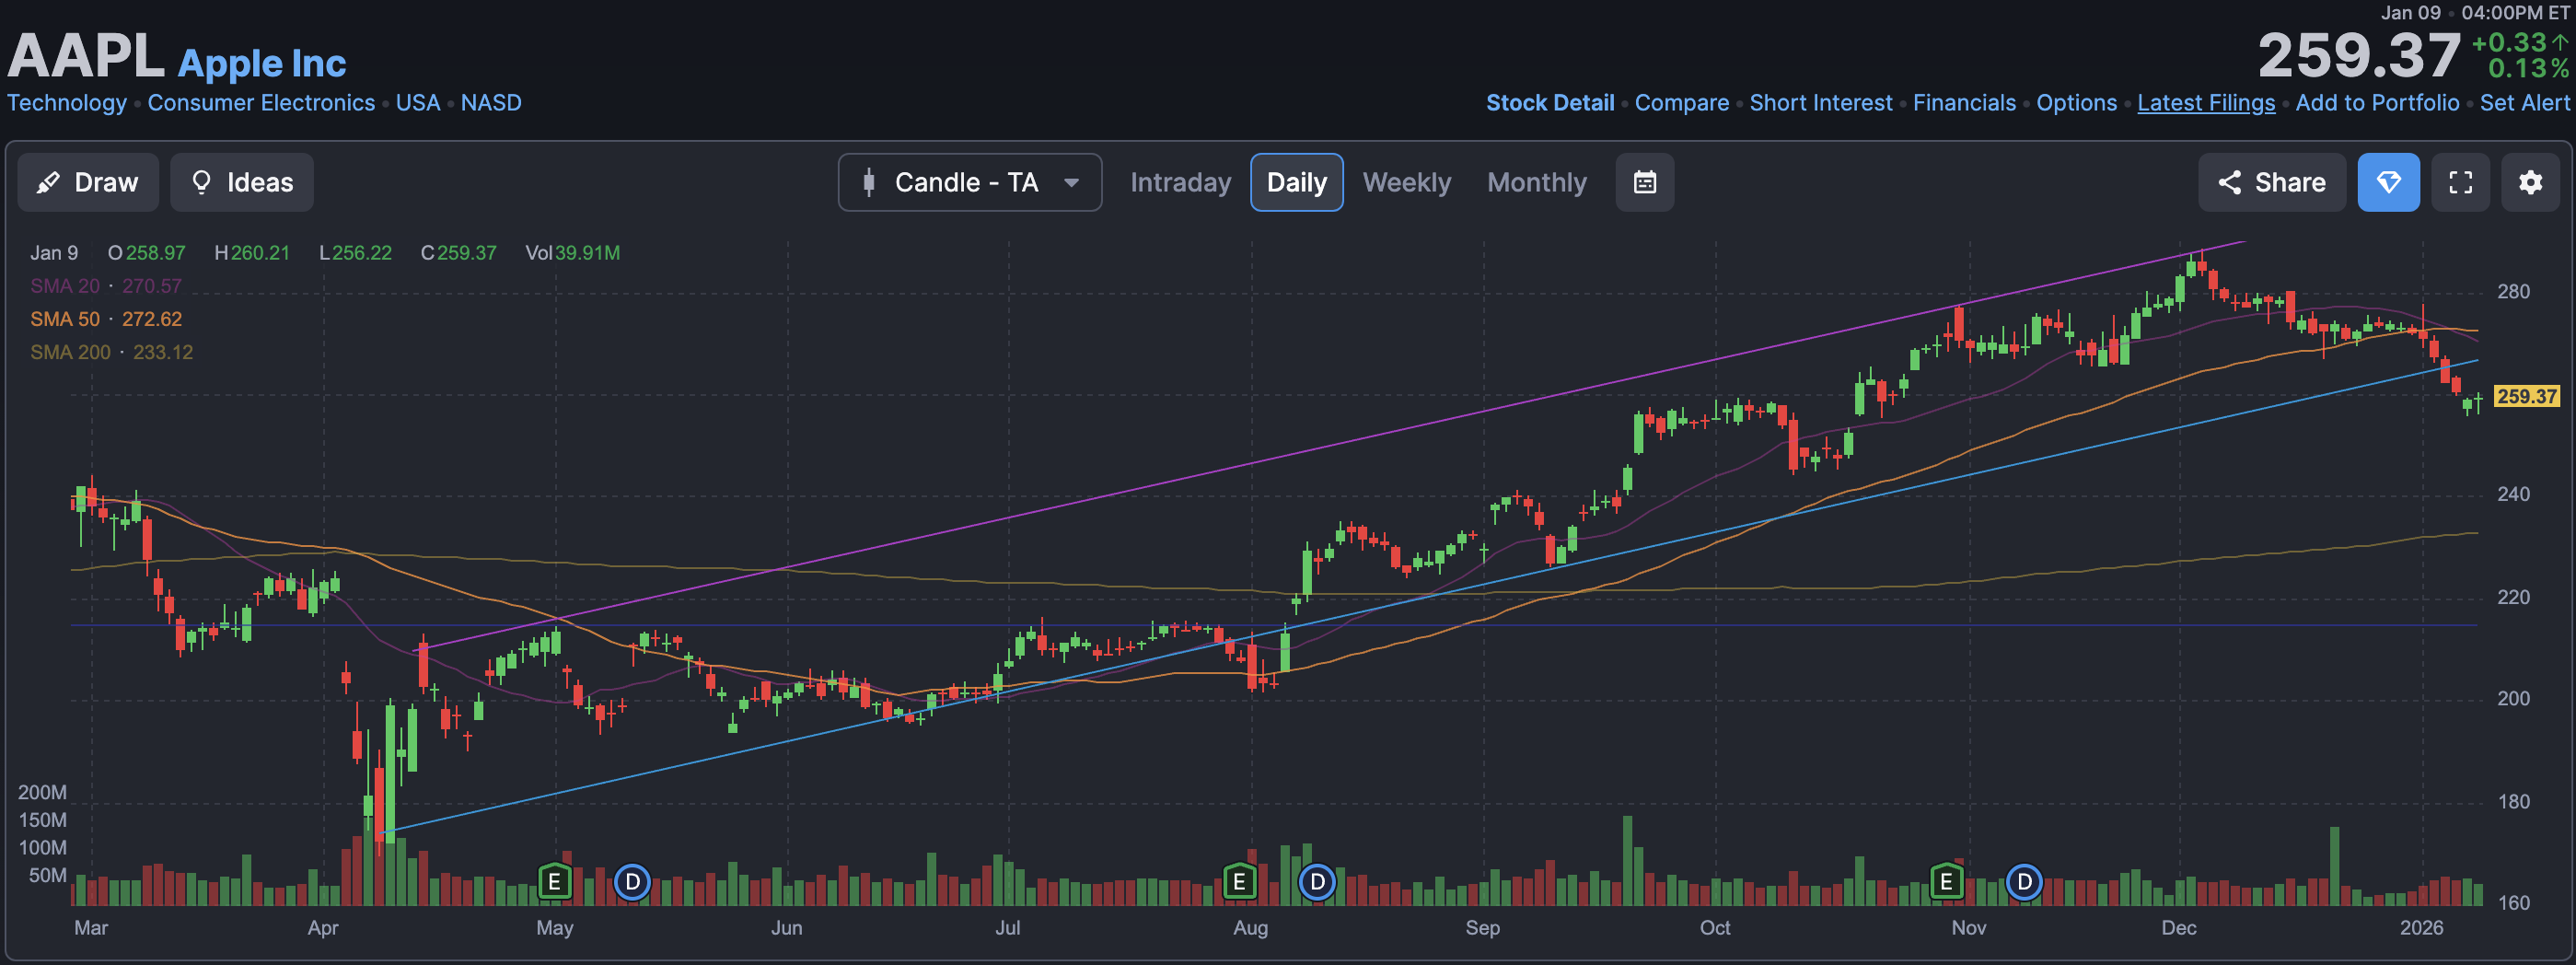Select the Daily timeframe tab
Viewport: 2576px width, 965px height.
pyautogui.click(x=1296, y=182)
